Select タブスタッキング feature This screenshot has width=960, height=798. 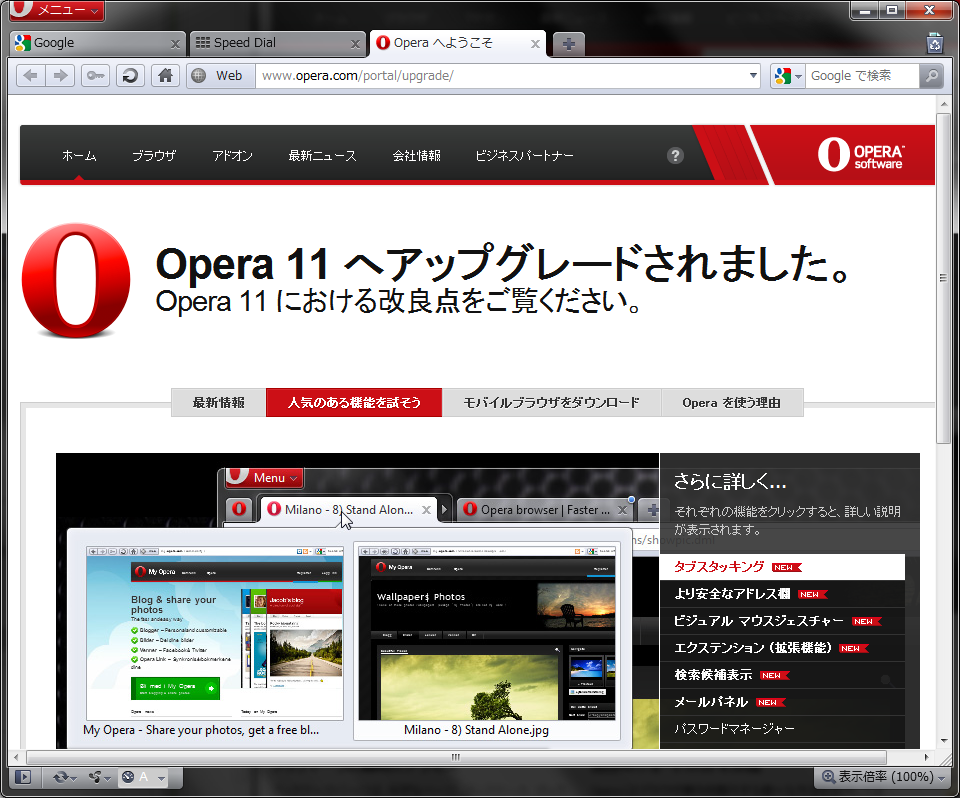[782, 567]
